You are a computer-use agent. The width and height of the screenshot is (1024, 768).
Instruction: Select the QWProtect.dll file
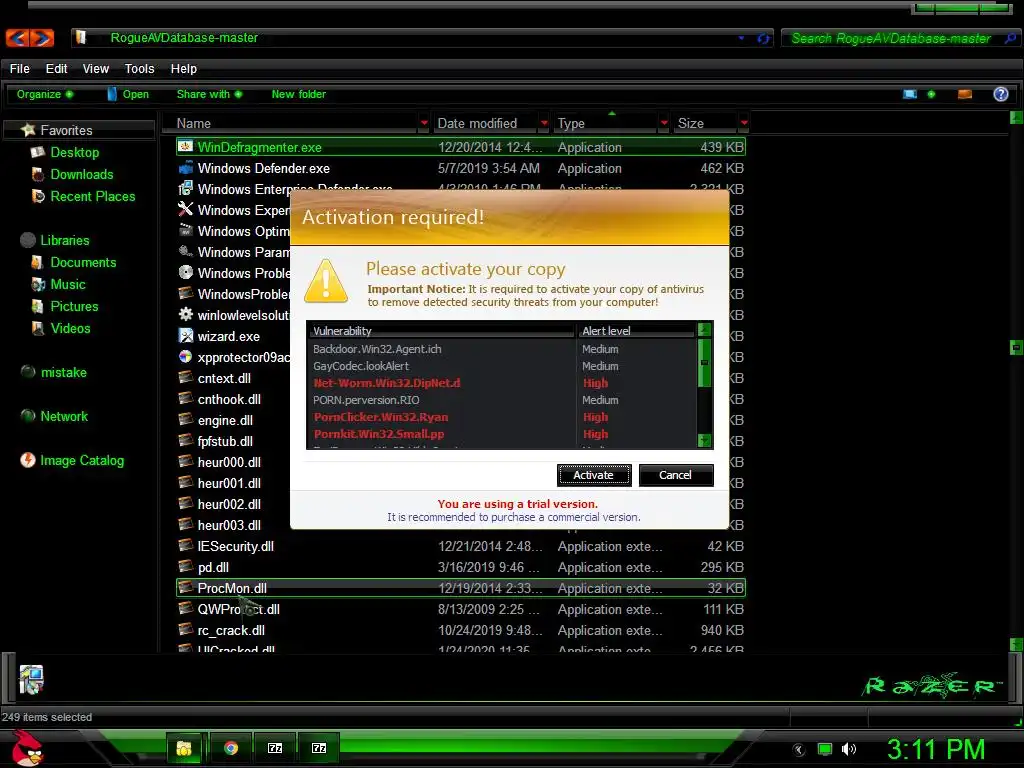(460, 609)
